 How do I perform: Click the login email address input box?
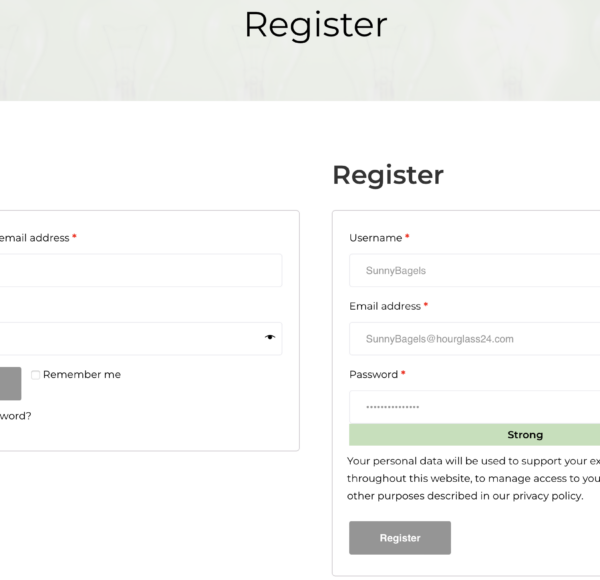(138, 271)
